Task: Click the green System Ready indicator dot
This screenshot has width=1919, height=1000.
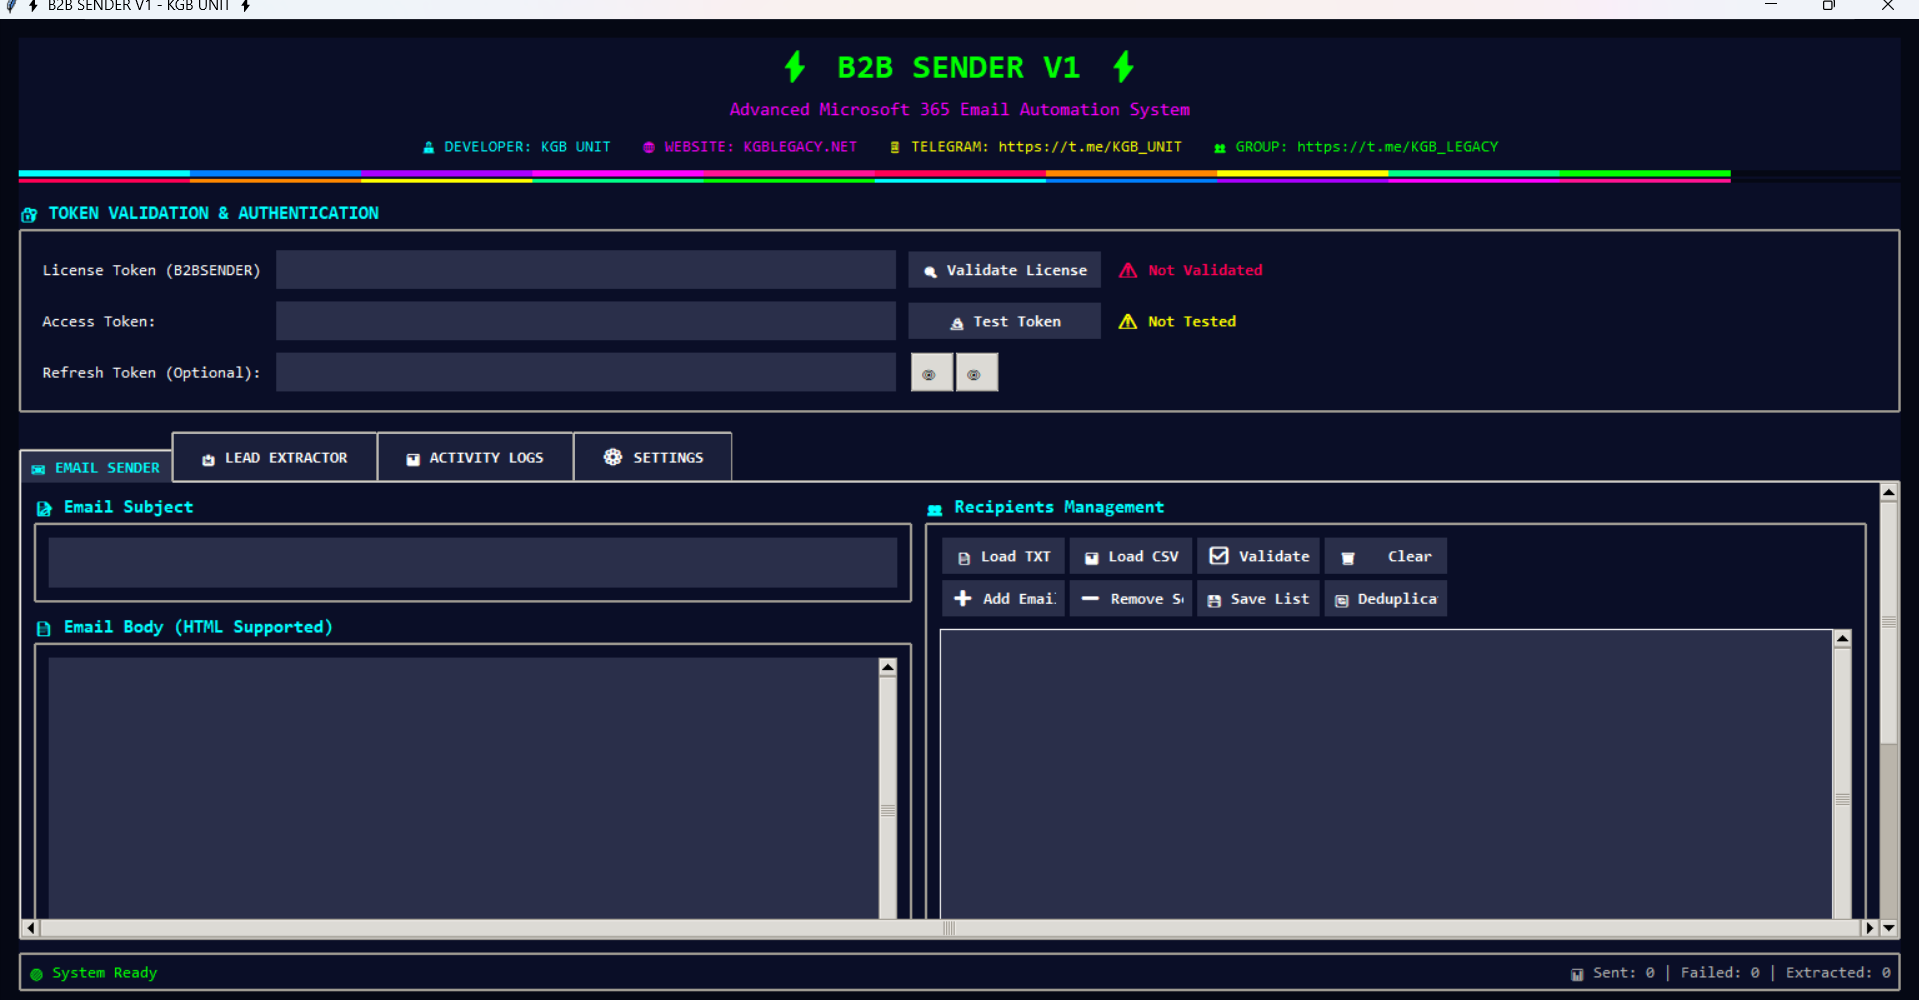Action: coord(37,974)
